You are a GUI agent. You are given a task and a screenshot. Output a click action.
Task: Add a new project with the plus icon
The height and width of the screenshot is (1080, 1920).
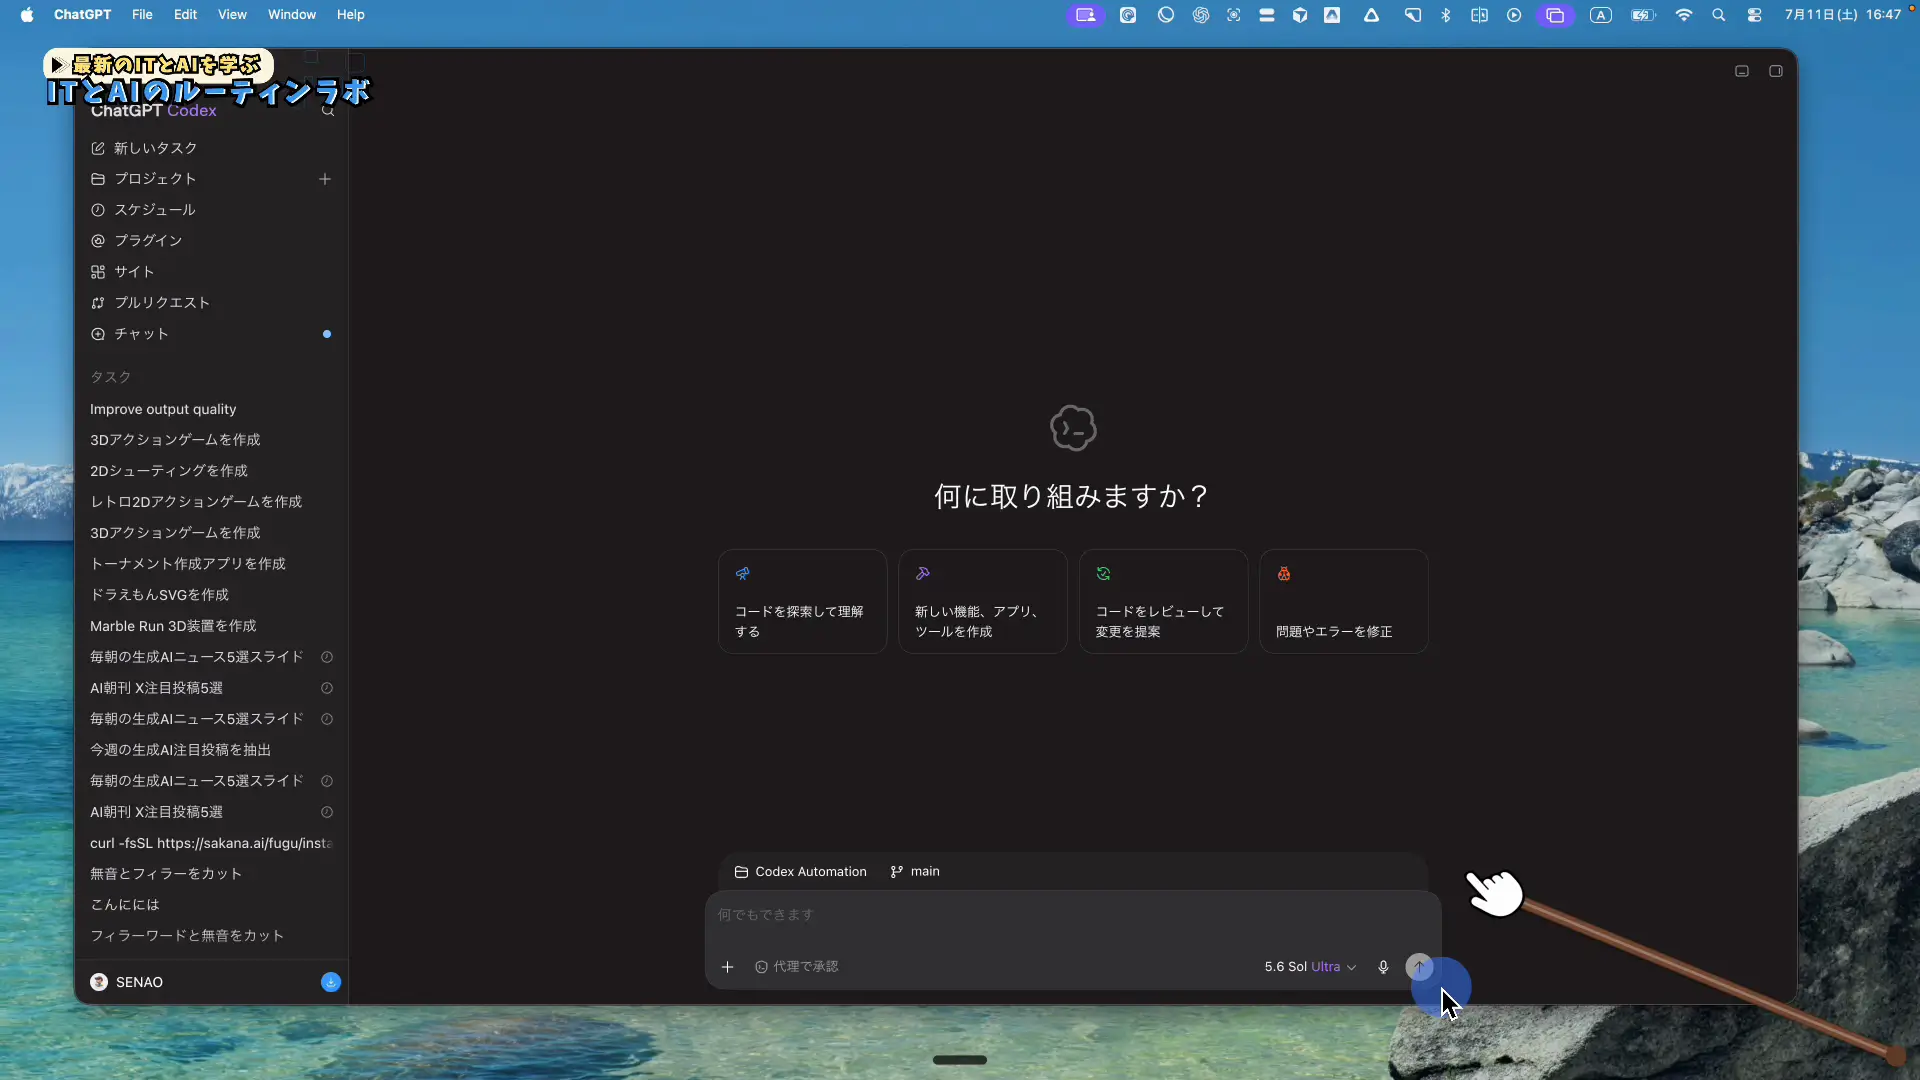click(325, 179)
